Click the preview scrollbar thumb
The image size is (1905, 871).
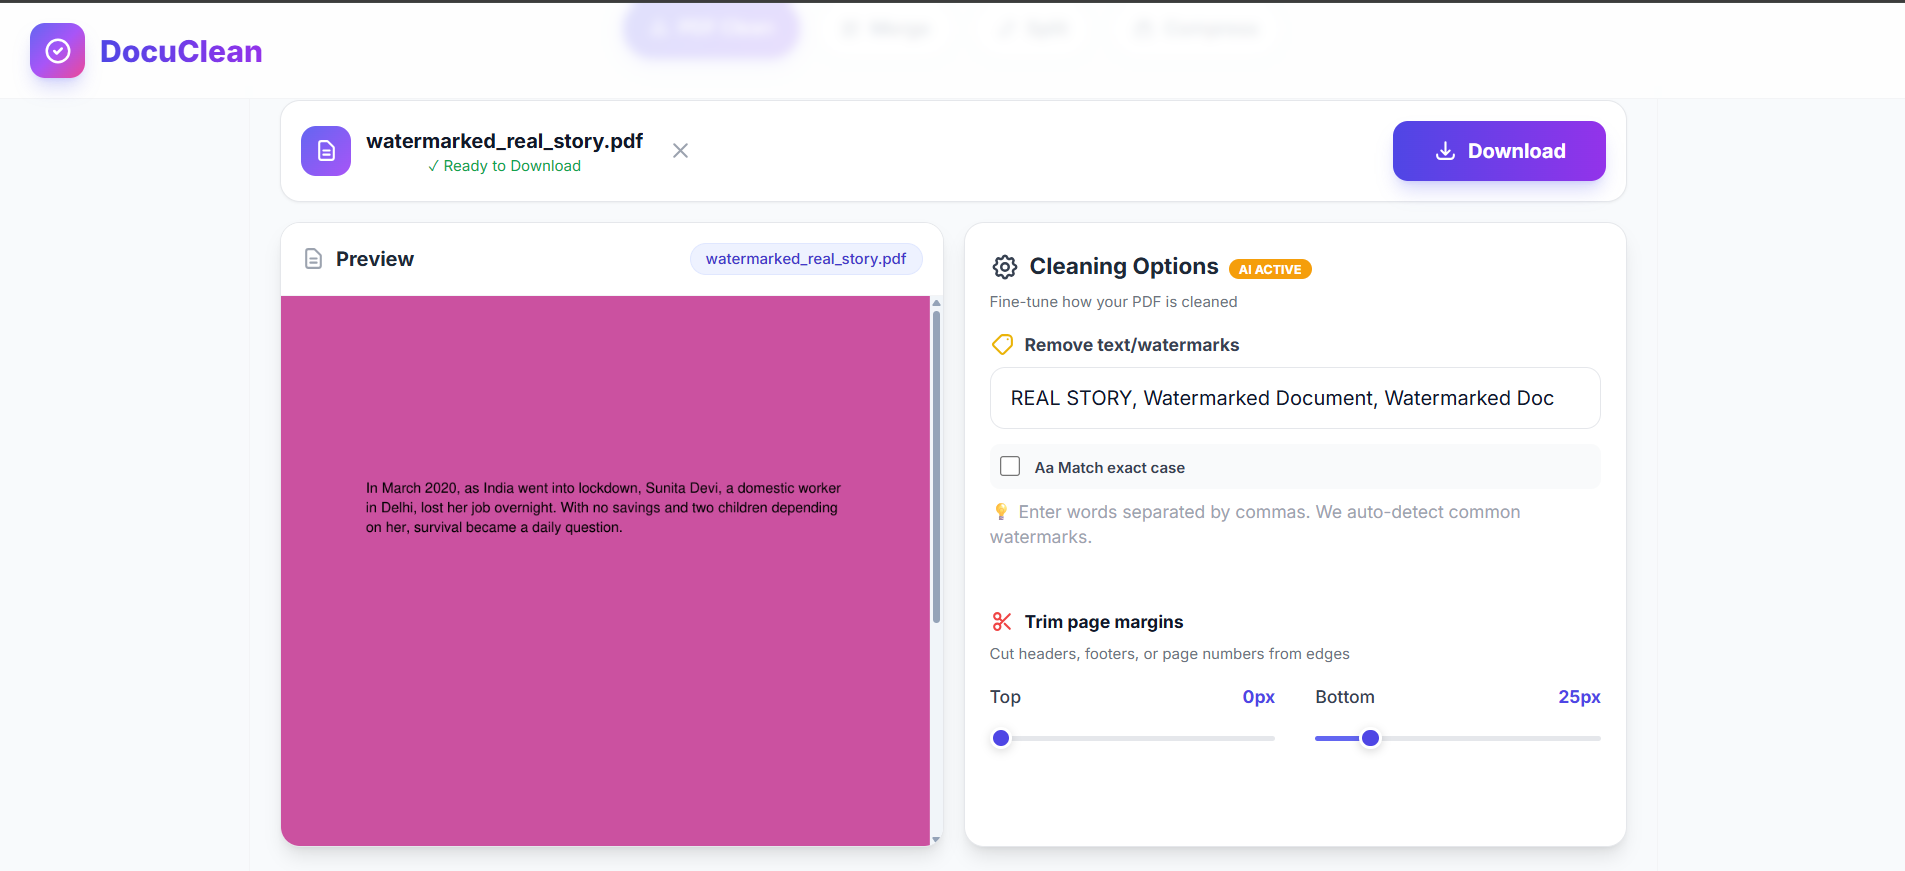[x=936, y=466]
